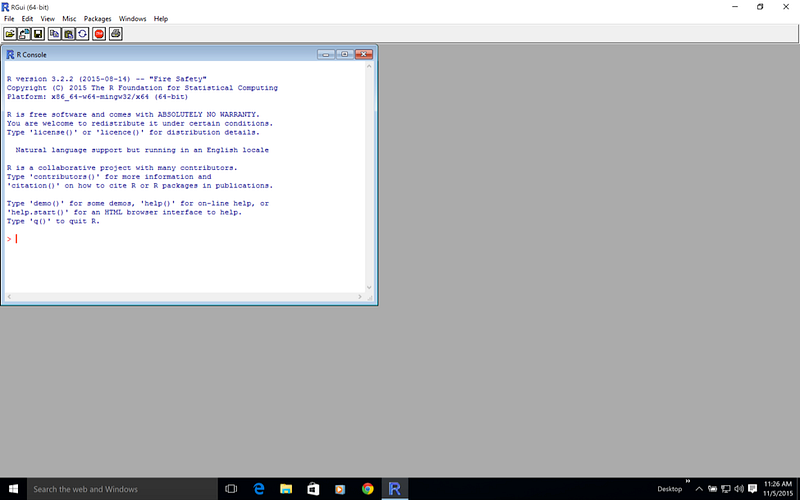The height and width of the screenshot is (501, 800).
Task: Click the Open script toolbar icon
Action: [10, 34]
